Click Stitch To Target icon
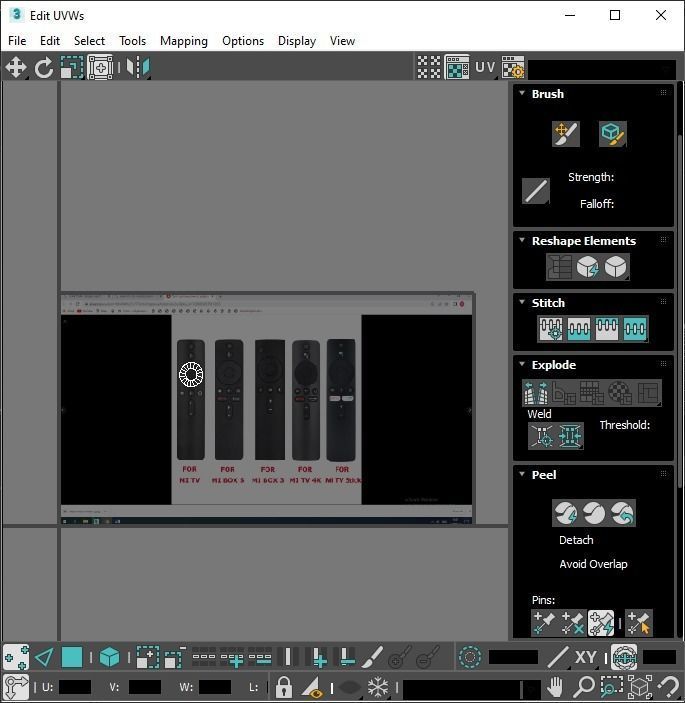 coord(551,329)
